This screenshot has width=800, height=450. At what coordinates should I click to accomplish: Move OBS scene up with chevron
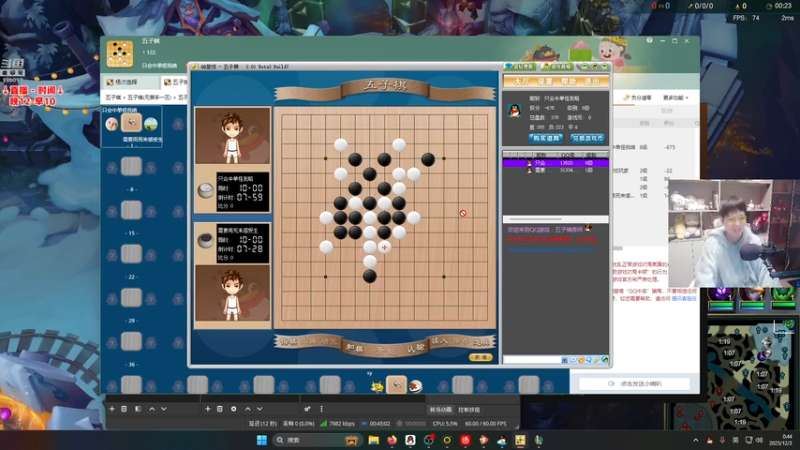coord(152,409)
